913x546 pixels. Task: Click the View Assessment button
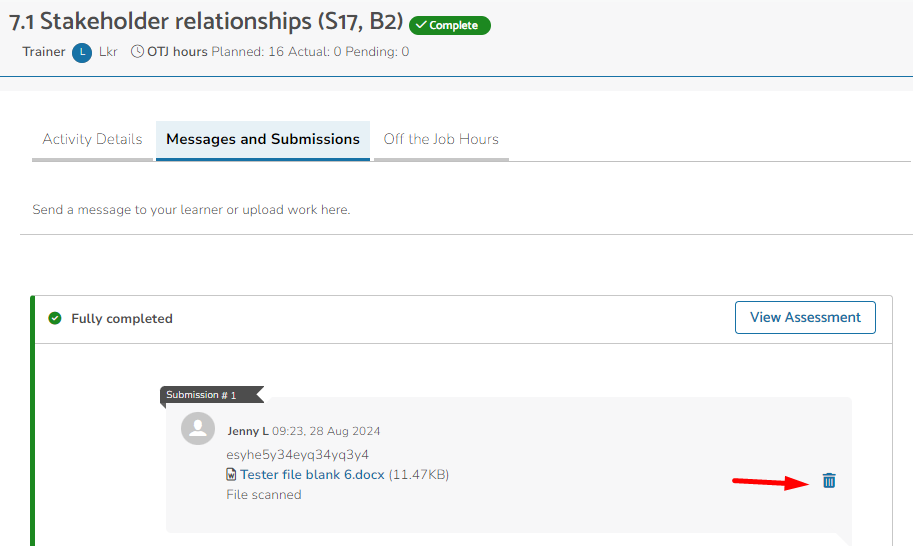point(805,317)
